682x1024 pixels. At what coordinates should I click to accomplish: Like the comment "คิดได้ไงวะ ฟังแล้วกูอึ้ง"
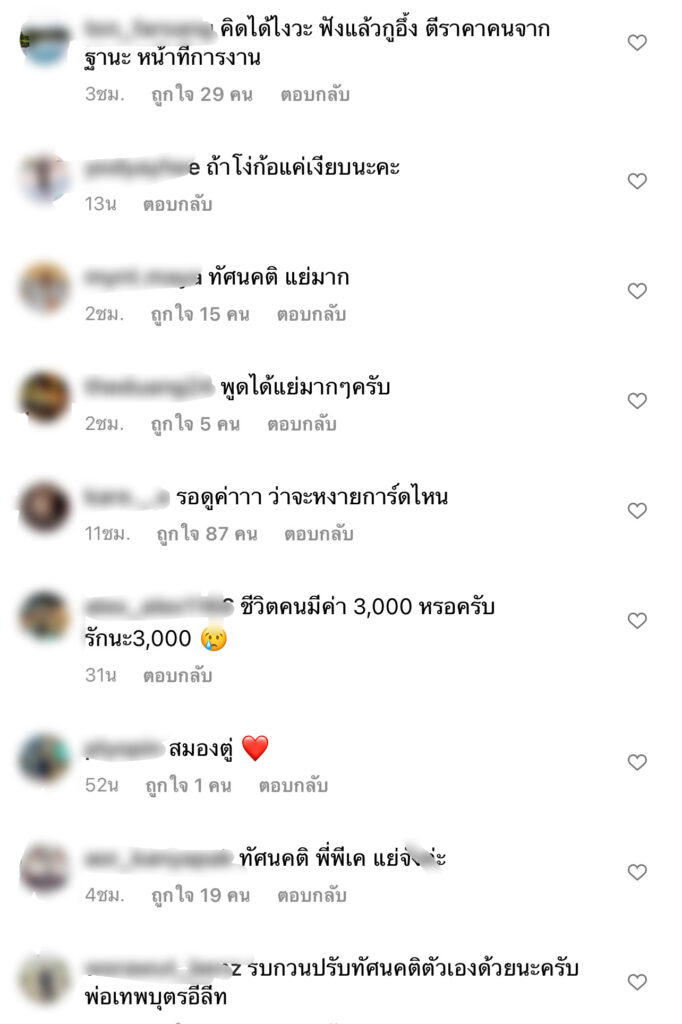coord(637,42)
